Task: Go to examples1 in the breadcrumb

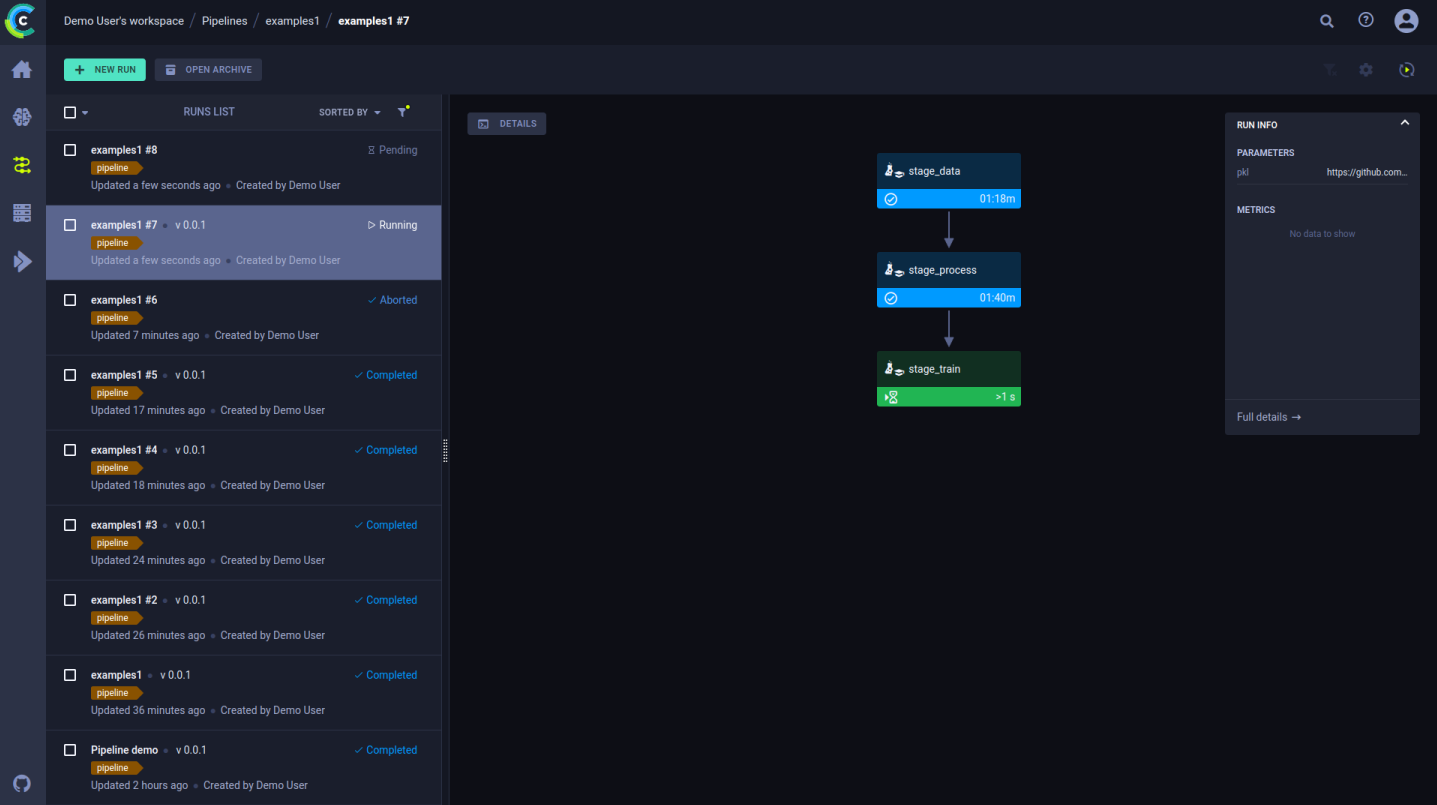Action: coord(292,21)
